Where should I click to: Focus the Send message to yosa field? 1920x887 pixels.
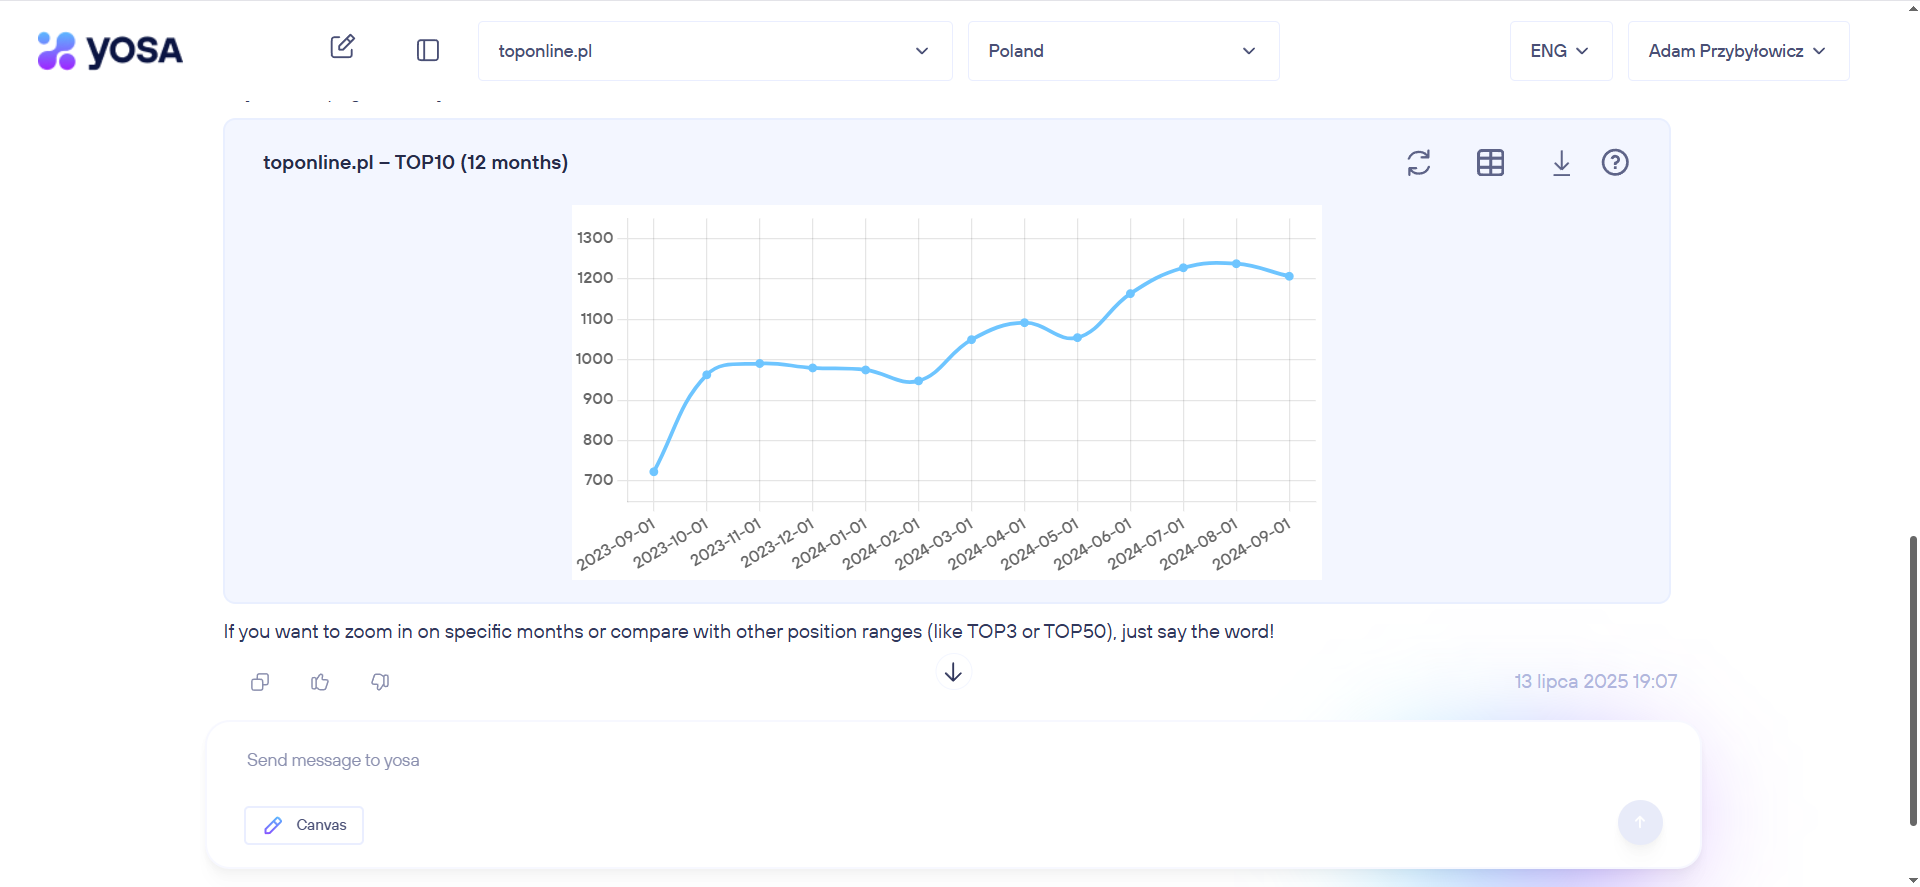[x=900, y=761]
